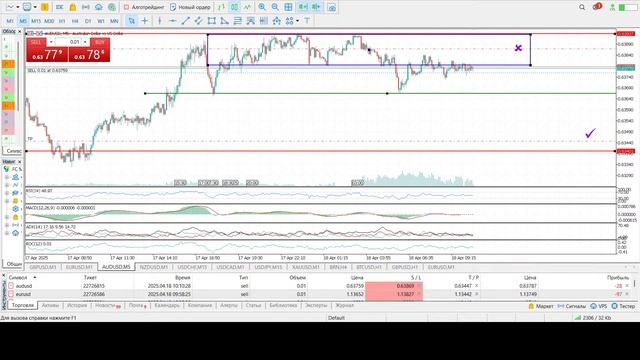Click the yellow lock market icon
640x360 pixels.
72,7
